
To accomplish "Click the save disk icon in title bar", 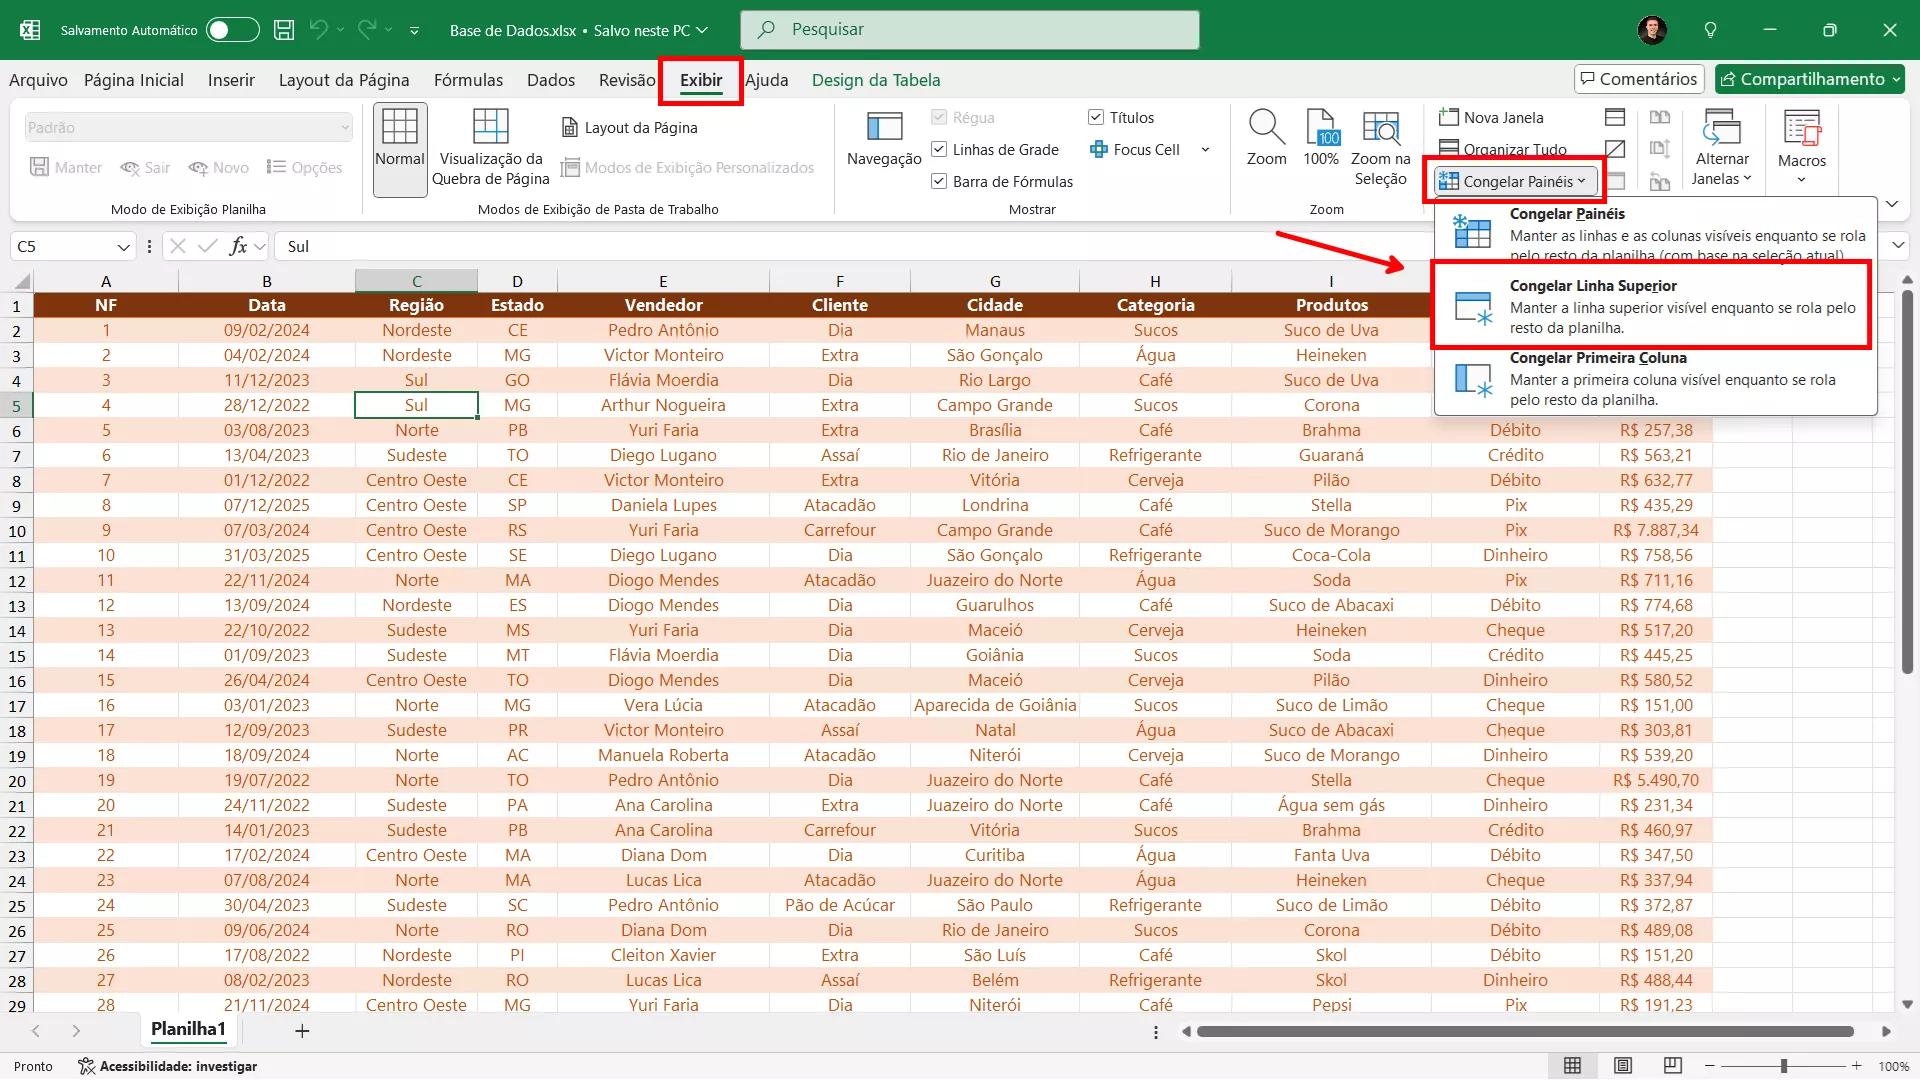I will [x=284, y=30].
